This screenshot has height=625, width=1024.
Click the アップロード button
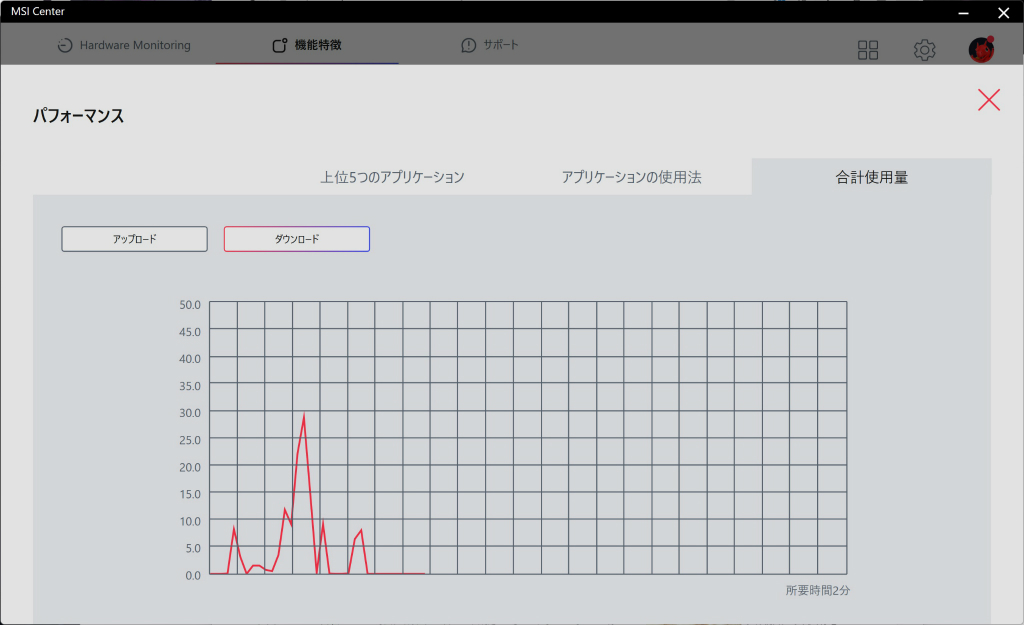pos(135,239)
